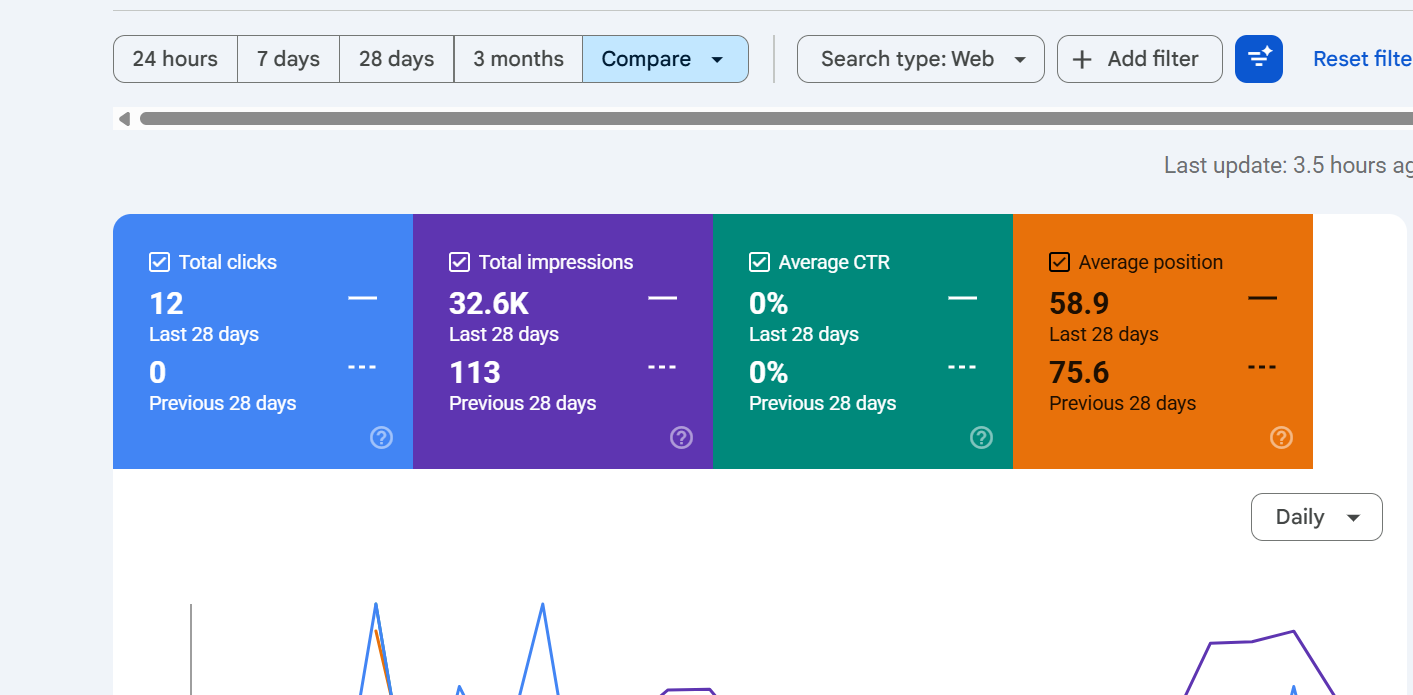The height and width of the screenshot is (695, 1413).
Task: Click the solid line legend on Total clicks
Action: pyautogui.click(x=362, y=297)
